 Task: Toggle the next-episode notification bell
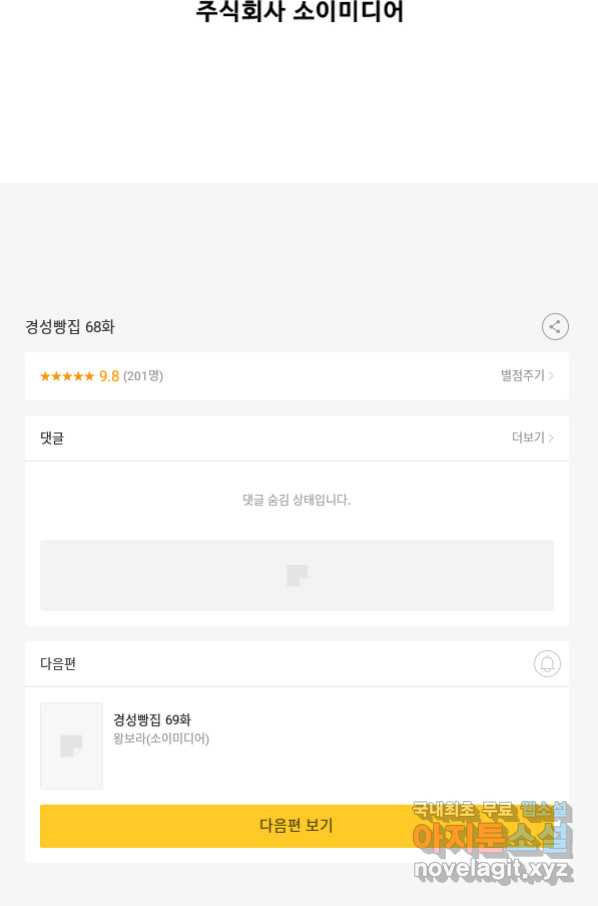[547, 663]
